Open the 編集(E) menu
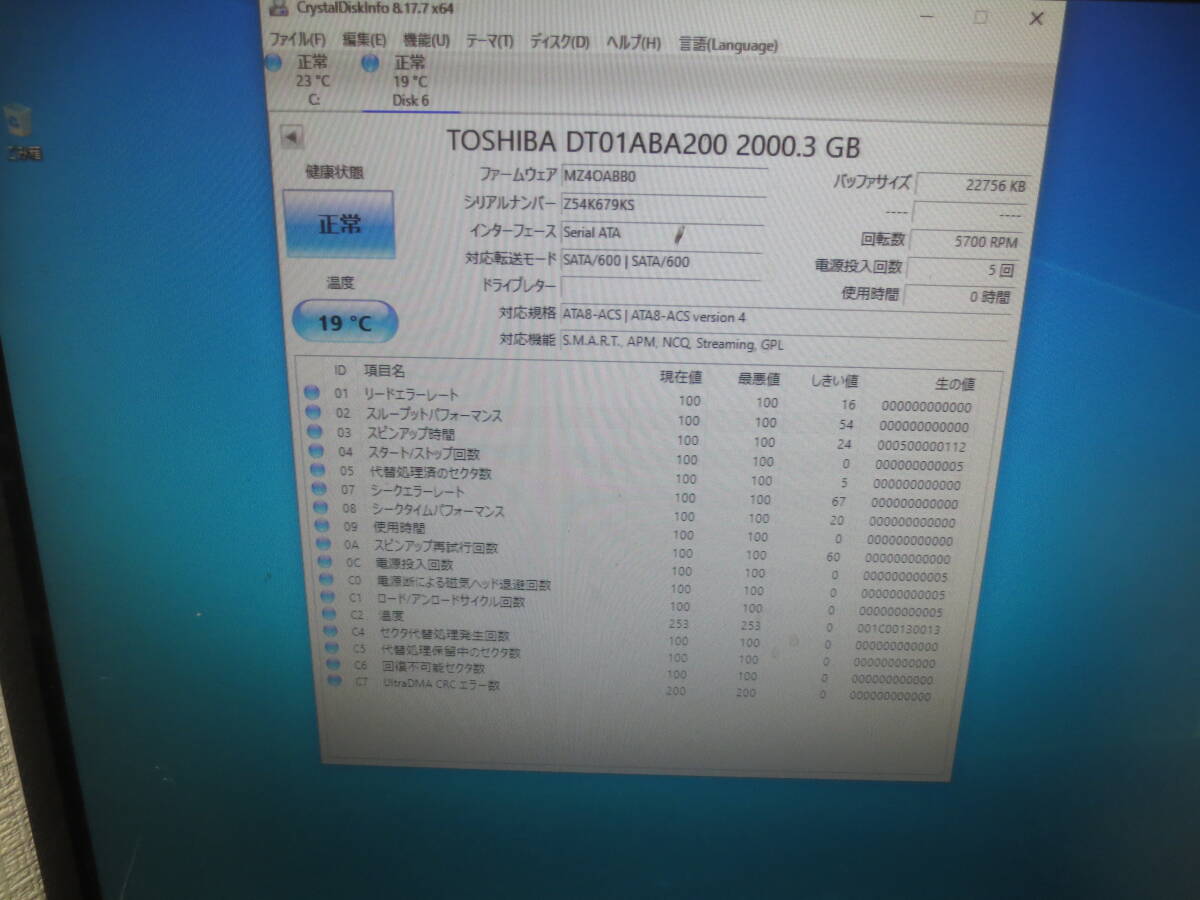1200x900 pixels. (x=364, y=40)
